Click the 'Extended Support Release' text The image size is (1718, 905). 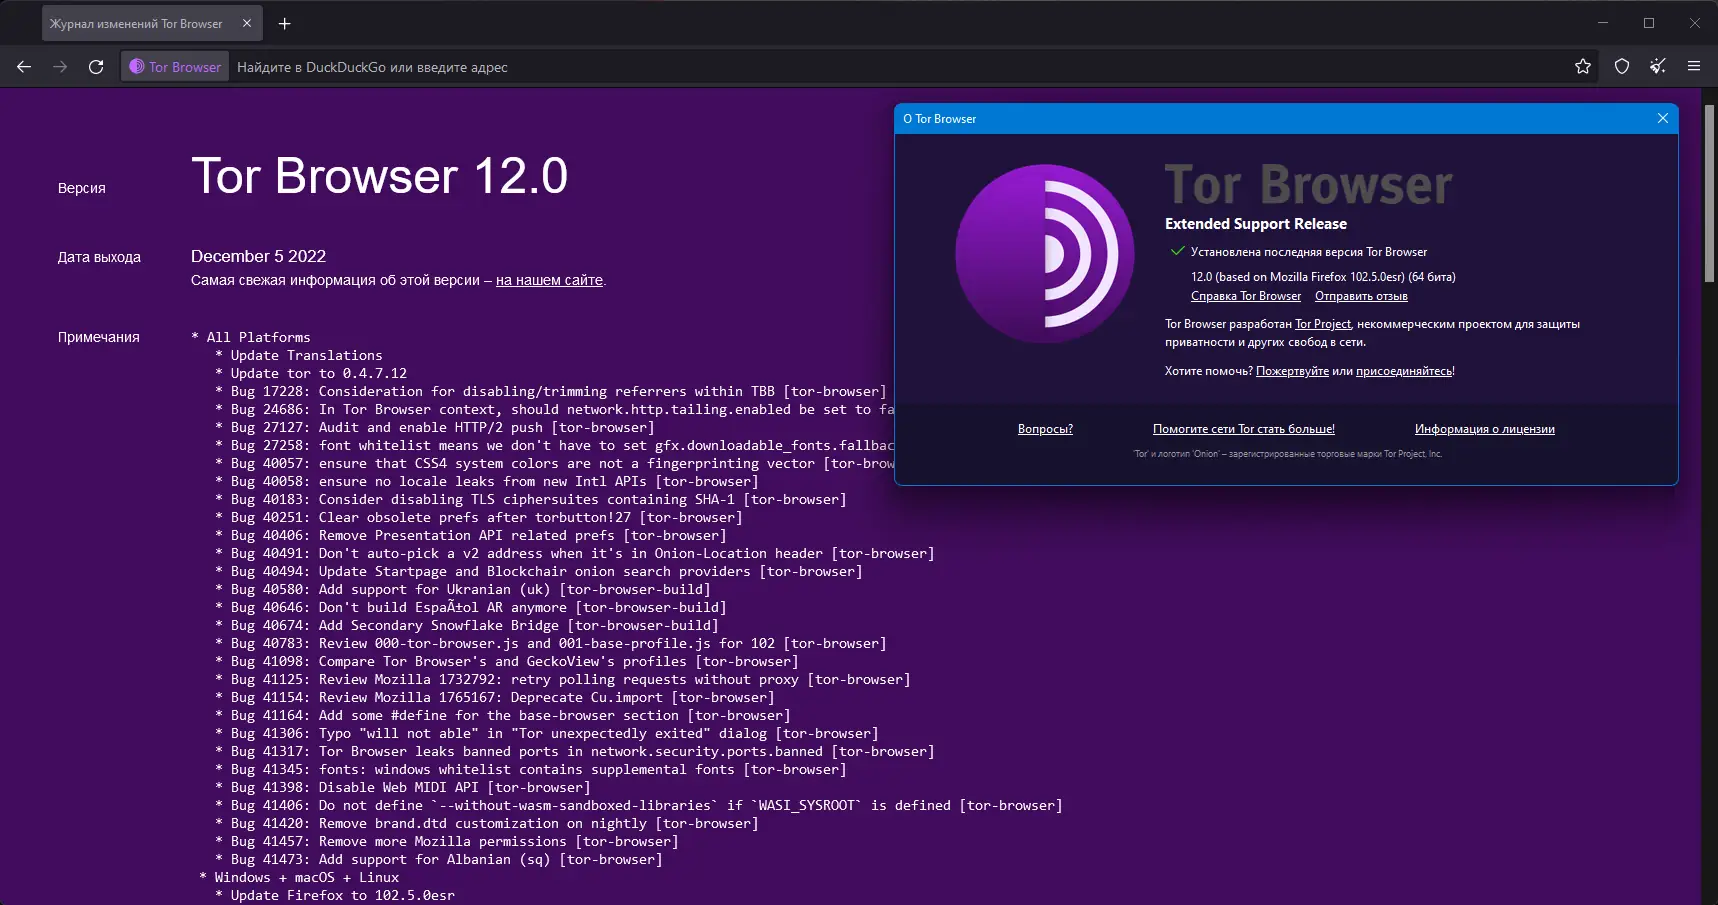(x=1256, y=224)
